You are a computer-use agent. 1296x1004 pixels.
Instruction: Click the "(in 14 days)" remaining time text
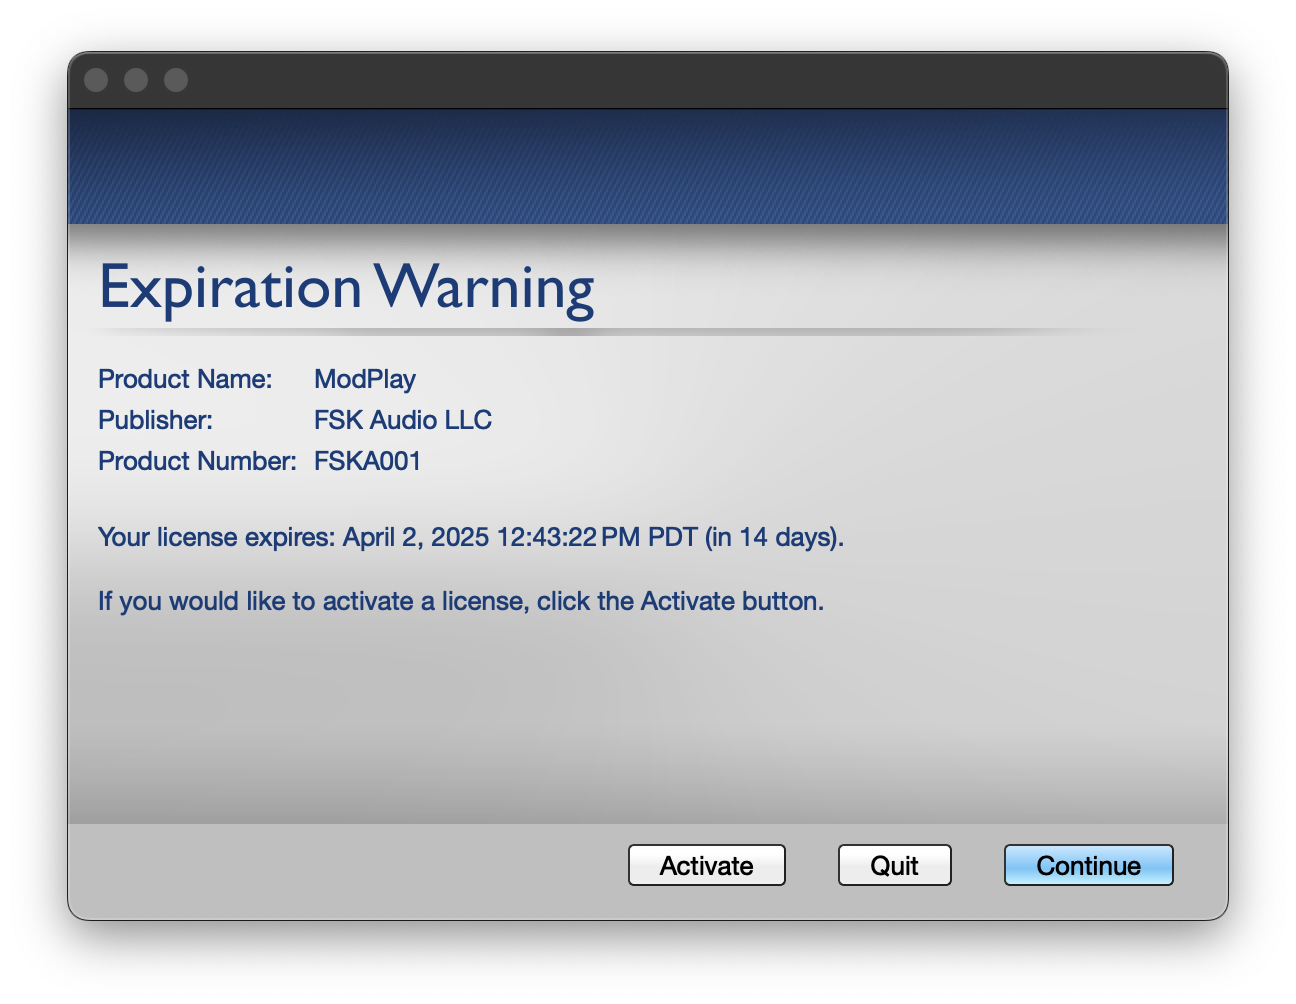774,537
